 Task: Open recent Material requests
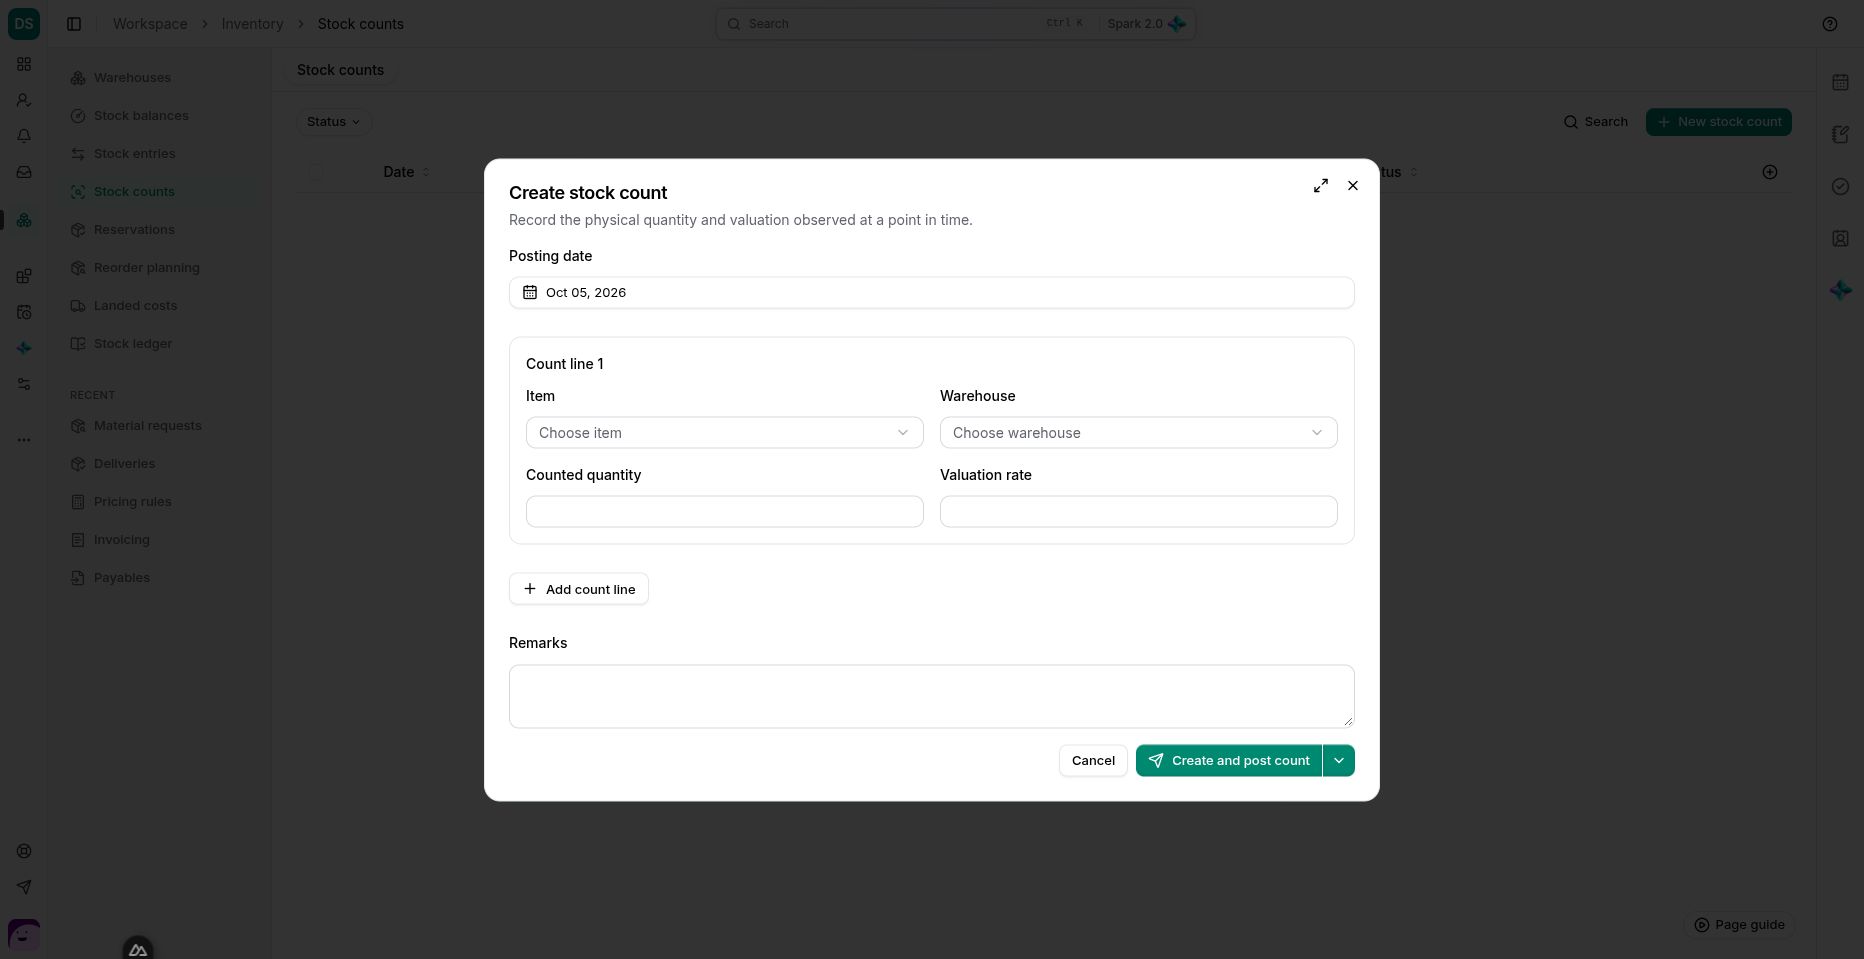161,426
